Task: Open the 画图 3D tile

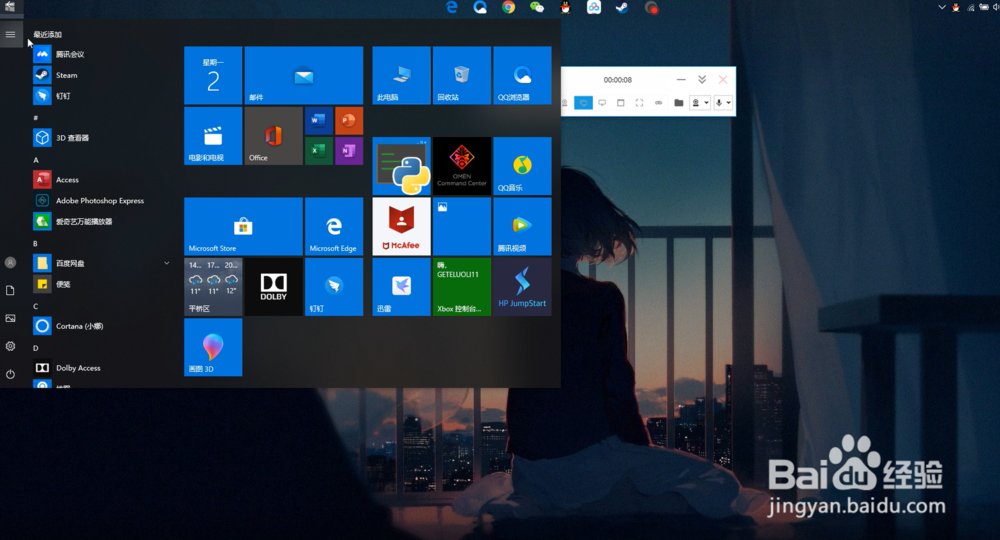Action: tap(213, 347)
